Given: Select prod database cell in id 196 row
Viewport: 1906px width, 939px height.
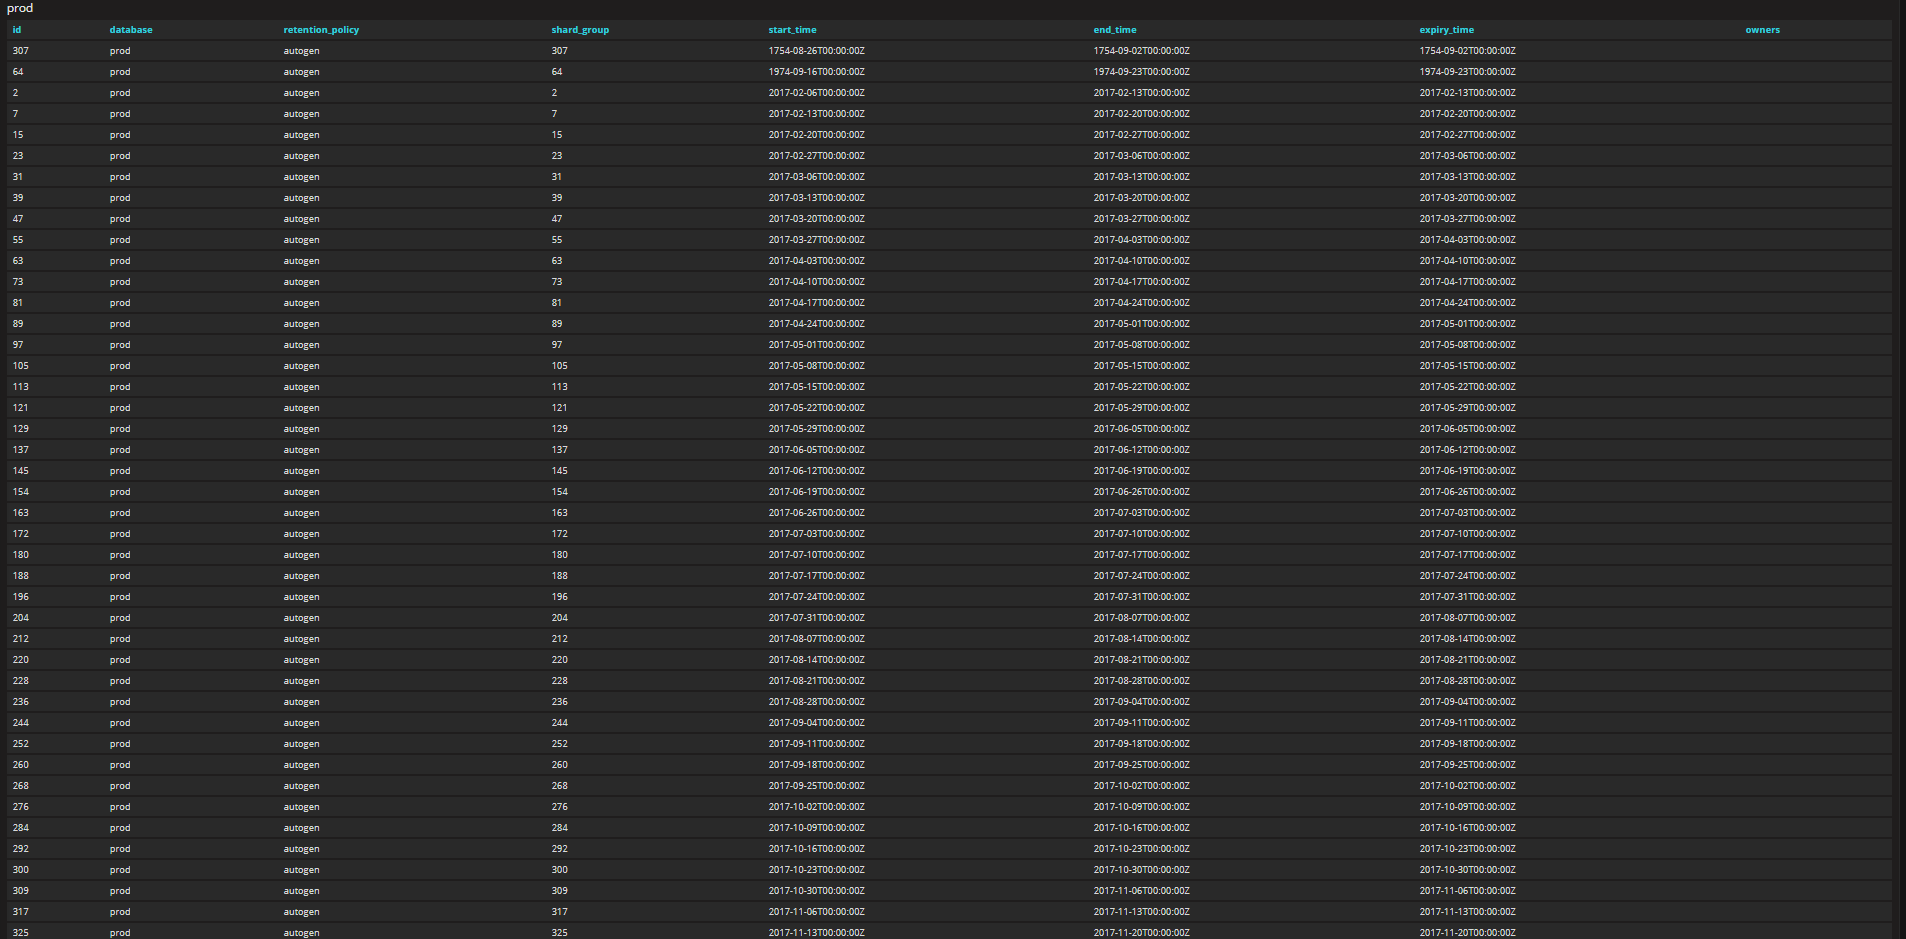Looking at the screenshot, I should (120, 597).
